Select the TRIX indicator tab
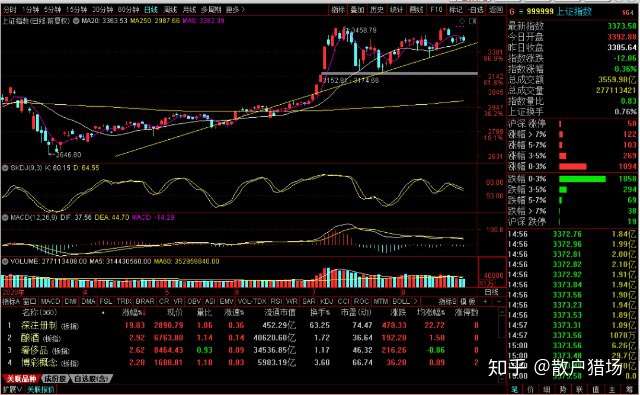640x395 pixels. click(124, 302)
